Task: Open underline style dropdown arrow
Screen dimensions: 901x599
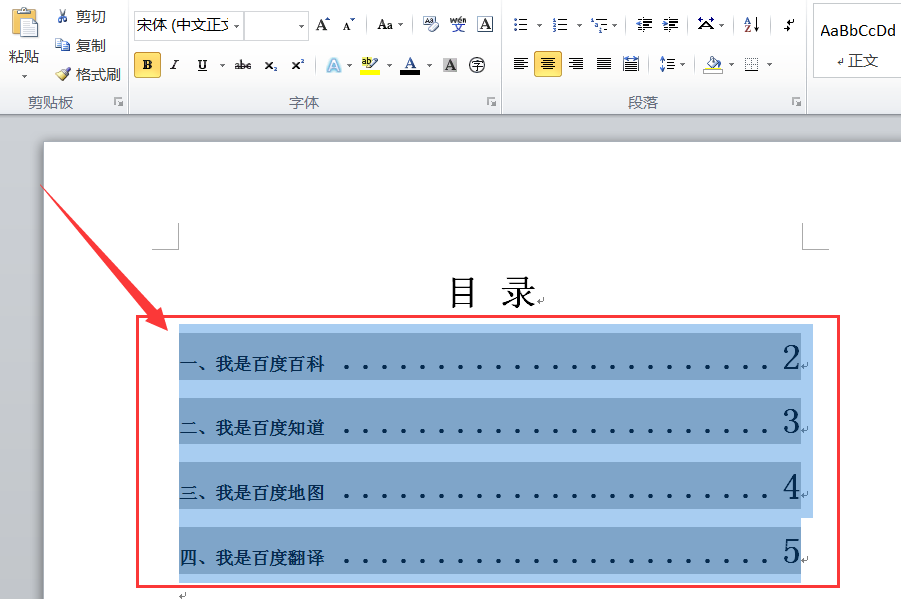Action: point(222,66)
